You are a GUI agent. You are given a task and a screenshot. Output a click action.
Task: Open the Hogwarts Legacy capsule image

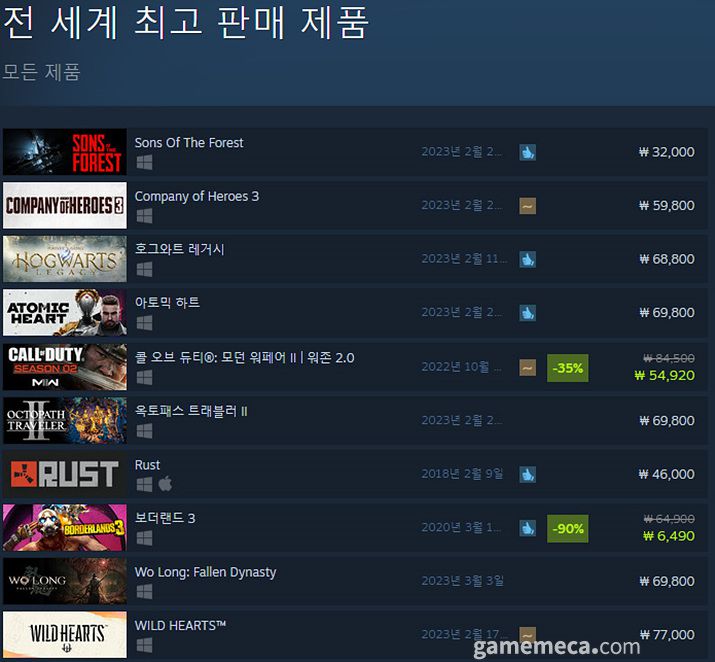click(x=65, y=259)
